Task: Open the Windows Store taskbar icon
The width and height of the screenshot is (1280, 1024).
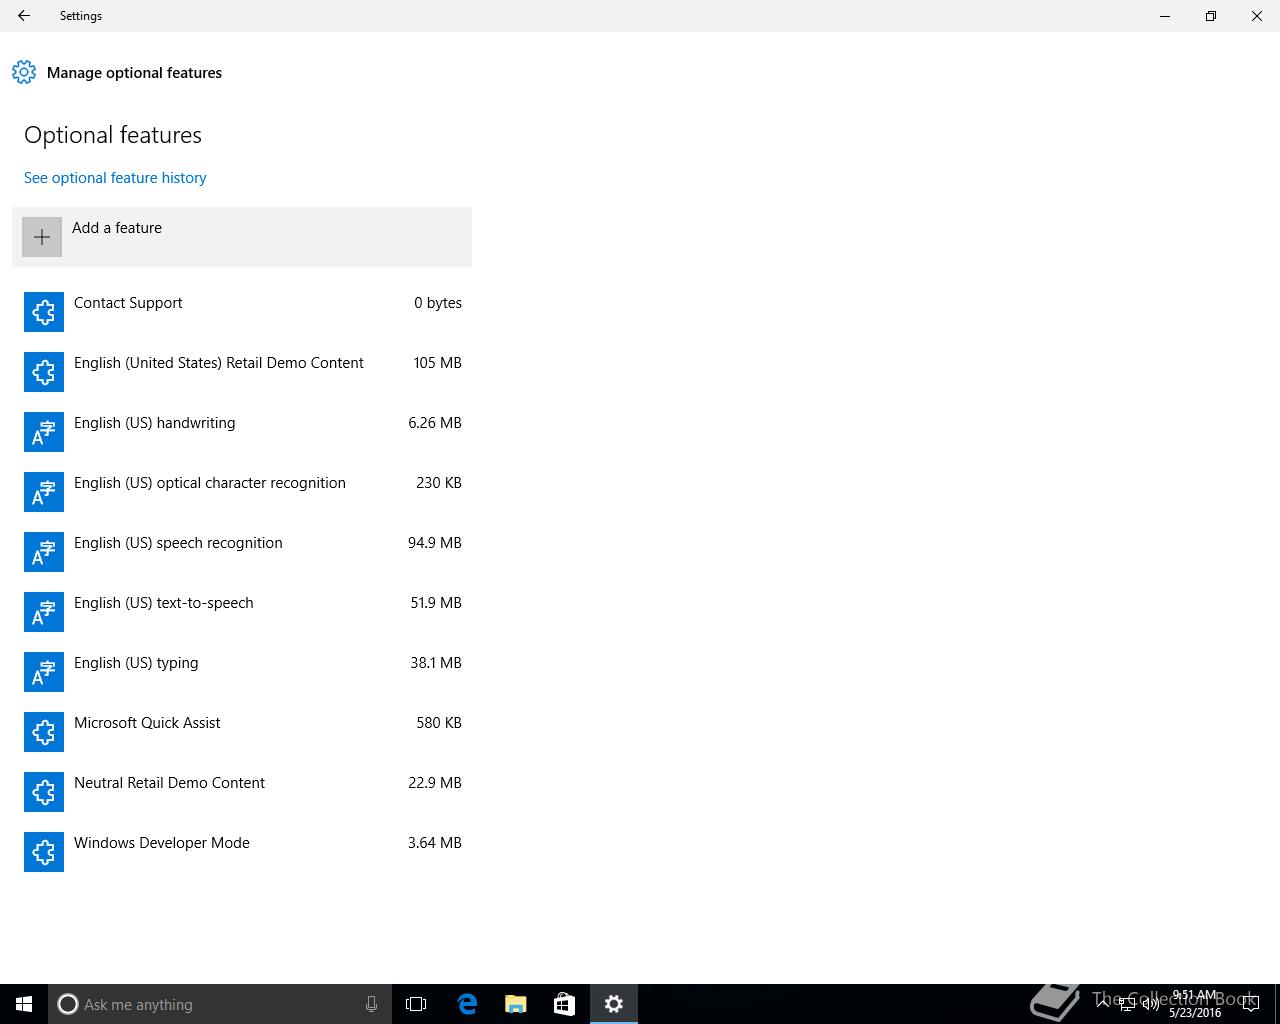Action: click(564, 1004)
